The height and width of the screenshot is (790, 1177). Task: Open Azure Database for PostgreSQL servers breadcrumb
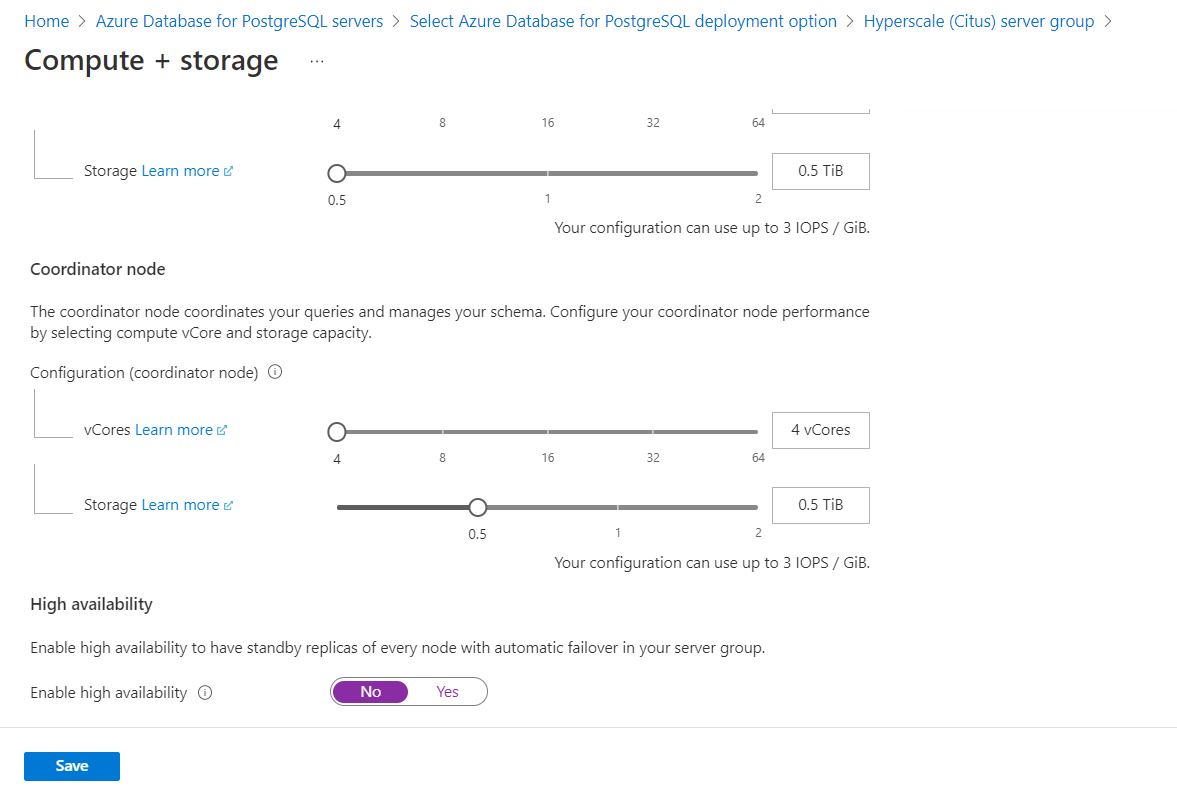238,20
